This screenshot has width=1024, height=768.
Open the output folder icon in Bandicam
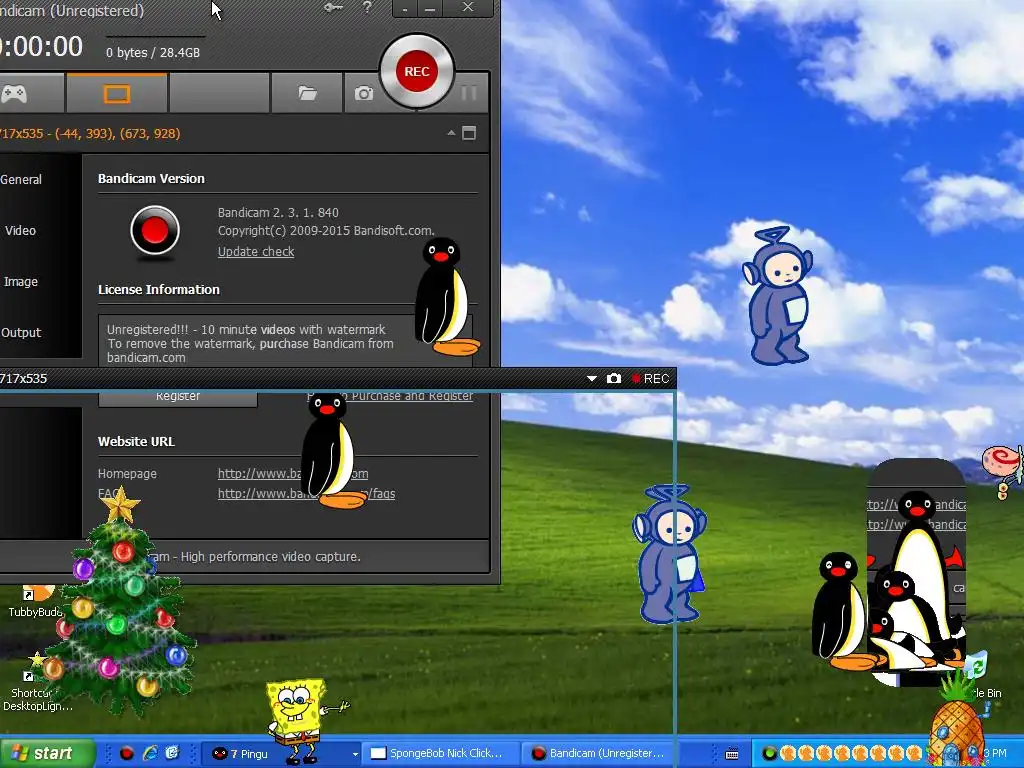click(307, 93)
